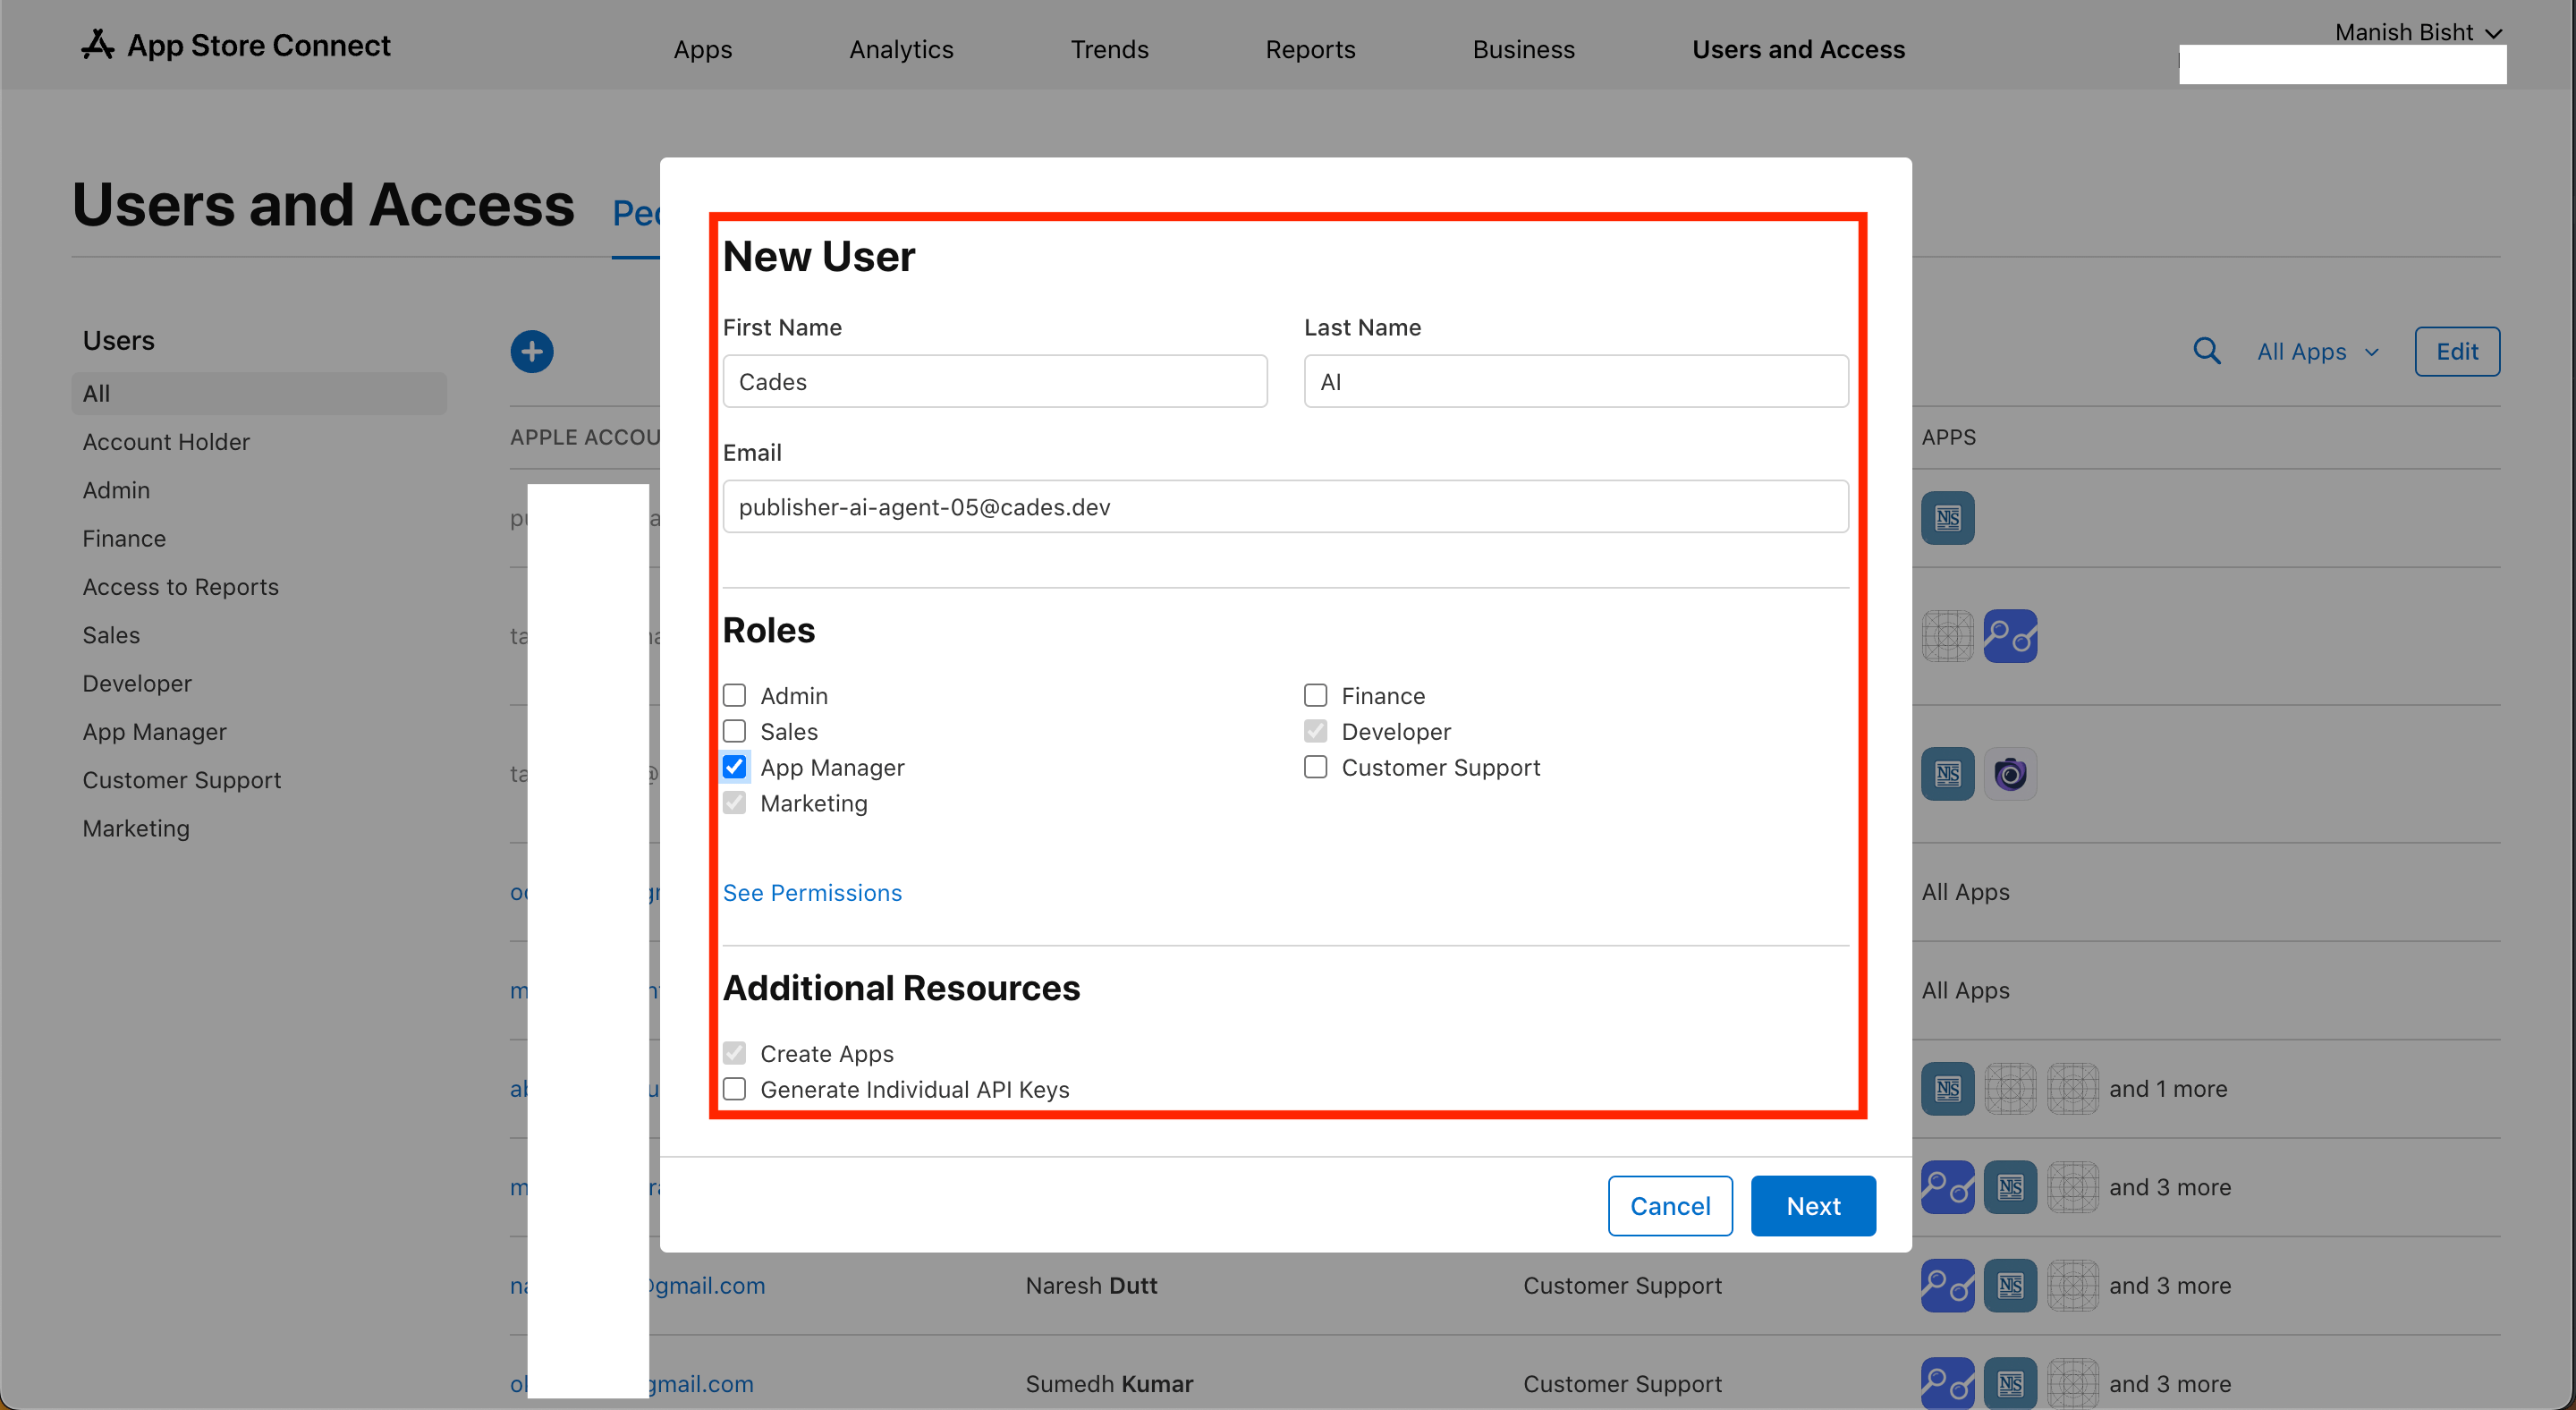Toggle the Developer role checkbox
Viewport: 2576px width, 1410px height.
pyautogui.click(x=1315, y=731)
